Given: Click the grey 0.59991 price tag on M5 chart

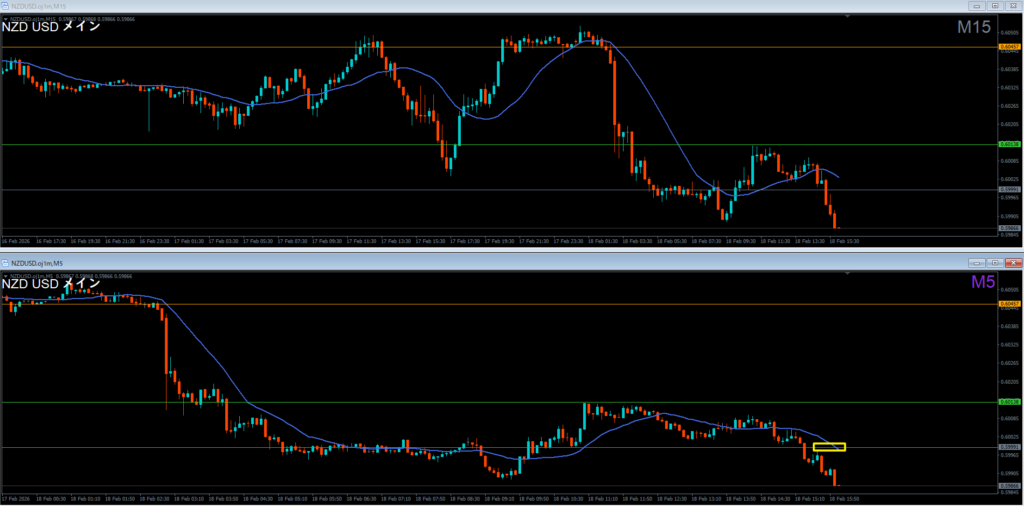Looking at the screenshot, I should click(x=1007, y=447).
